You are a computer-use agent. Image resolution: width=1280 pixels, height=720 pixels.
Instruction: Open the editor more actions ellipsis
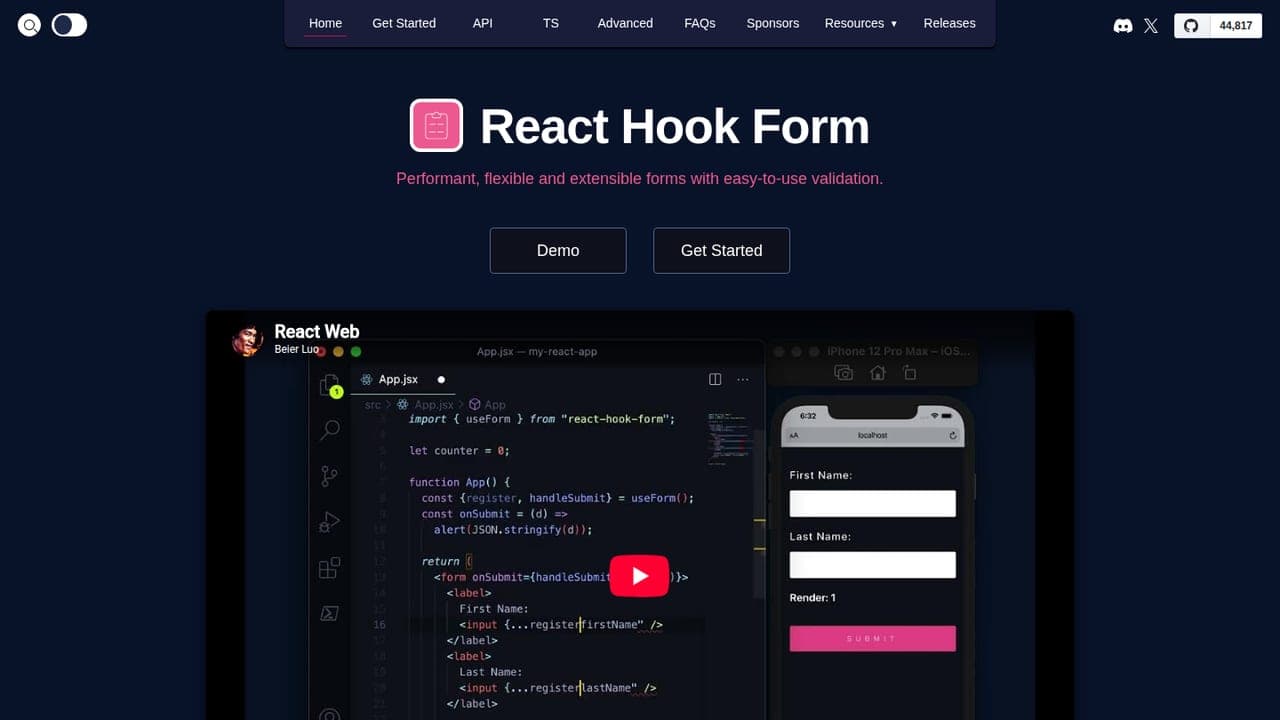click(x=743, y=379)
